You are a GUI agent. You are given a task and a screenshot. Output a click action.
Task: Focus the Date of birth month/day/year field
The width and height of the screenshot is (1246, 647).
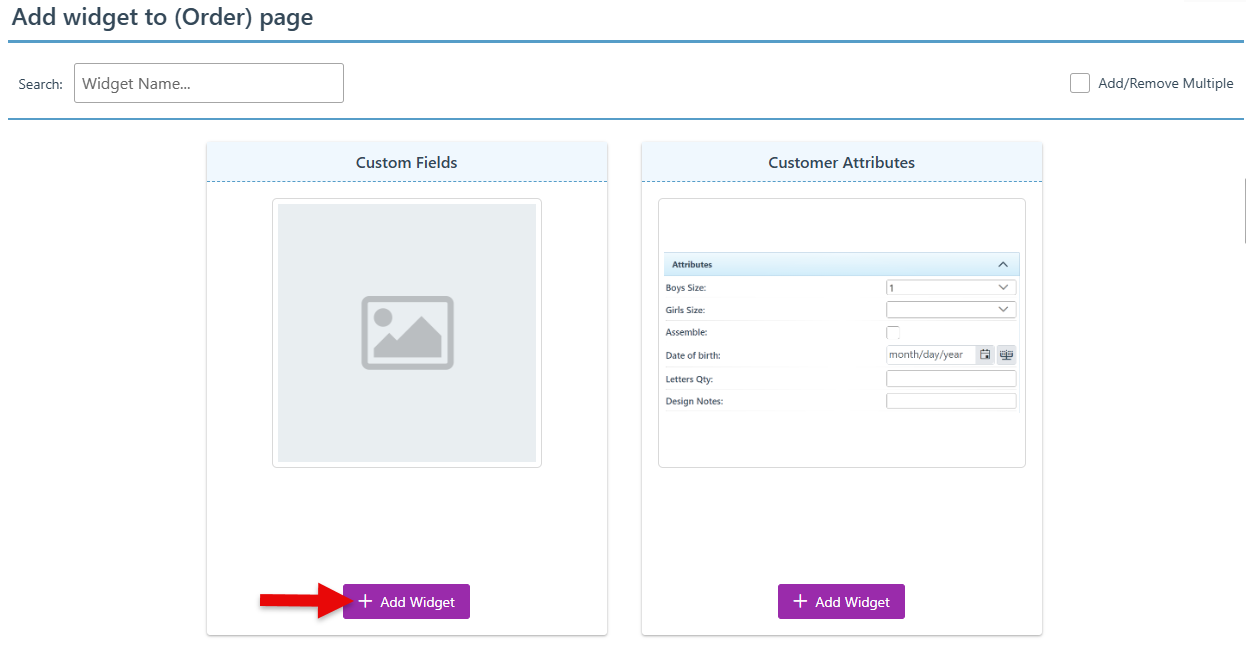tap(929, 355)
